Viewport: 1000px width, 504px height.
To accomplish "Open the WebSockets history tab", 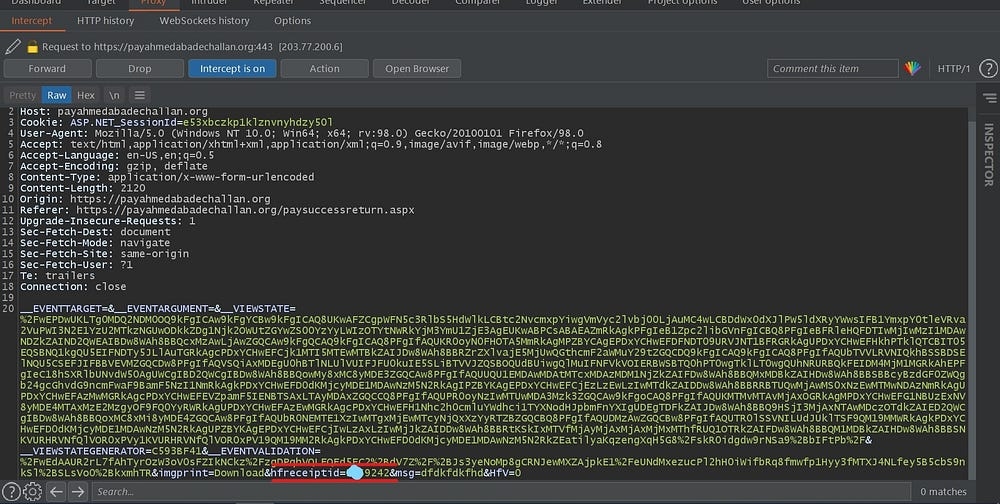I will click(204, 20).
